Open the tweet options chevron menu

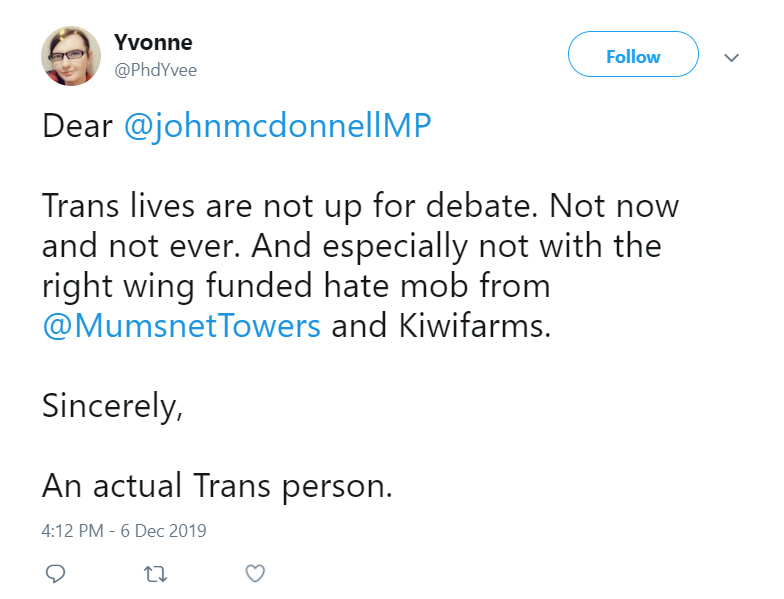(x=732, y=58)
